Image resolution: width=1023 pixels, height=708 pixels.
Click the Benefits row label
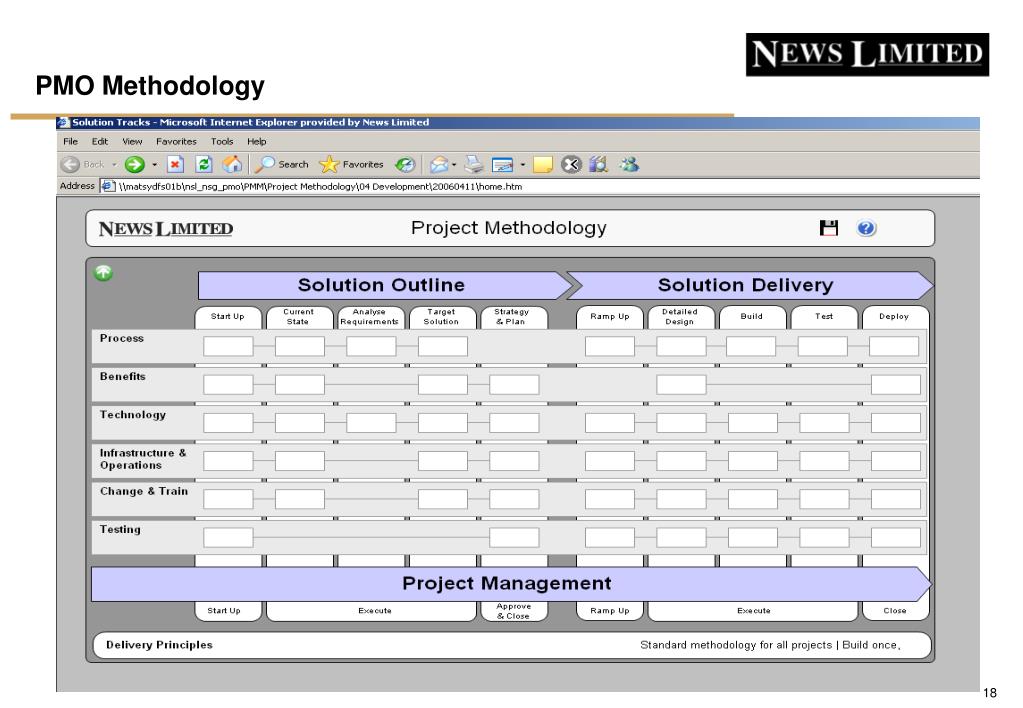pos(123,377)
